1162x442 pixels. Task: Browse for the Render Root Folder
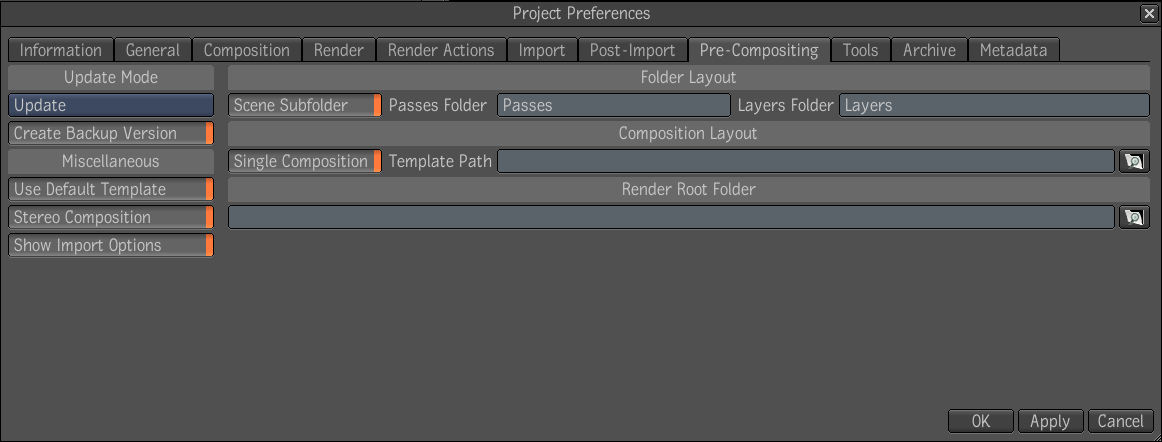pyautogui.click(x=1134, y=217)
